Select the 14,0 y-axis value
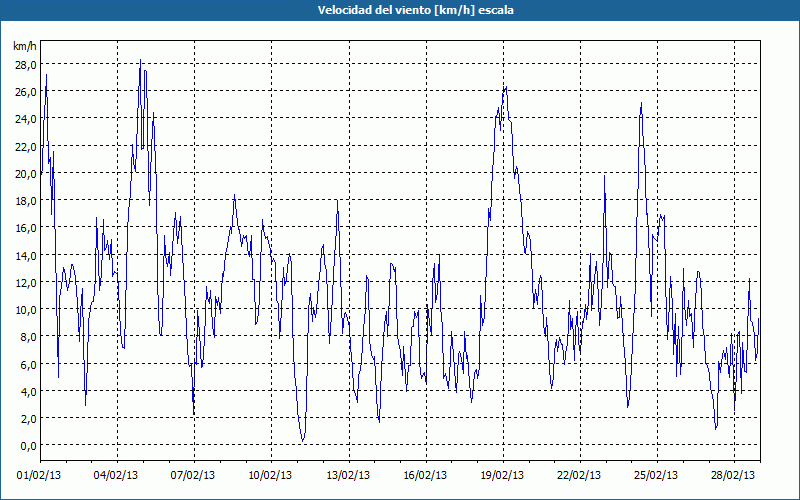Screen dimensions: 800x500 tap(26, 255)
